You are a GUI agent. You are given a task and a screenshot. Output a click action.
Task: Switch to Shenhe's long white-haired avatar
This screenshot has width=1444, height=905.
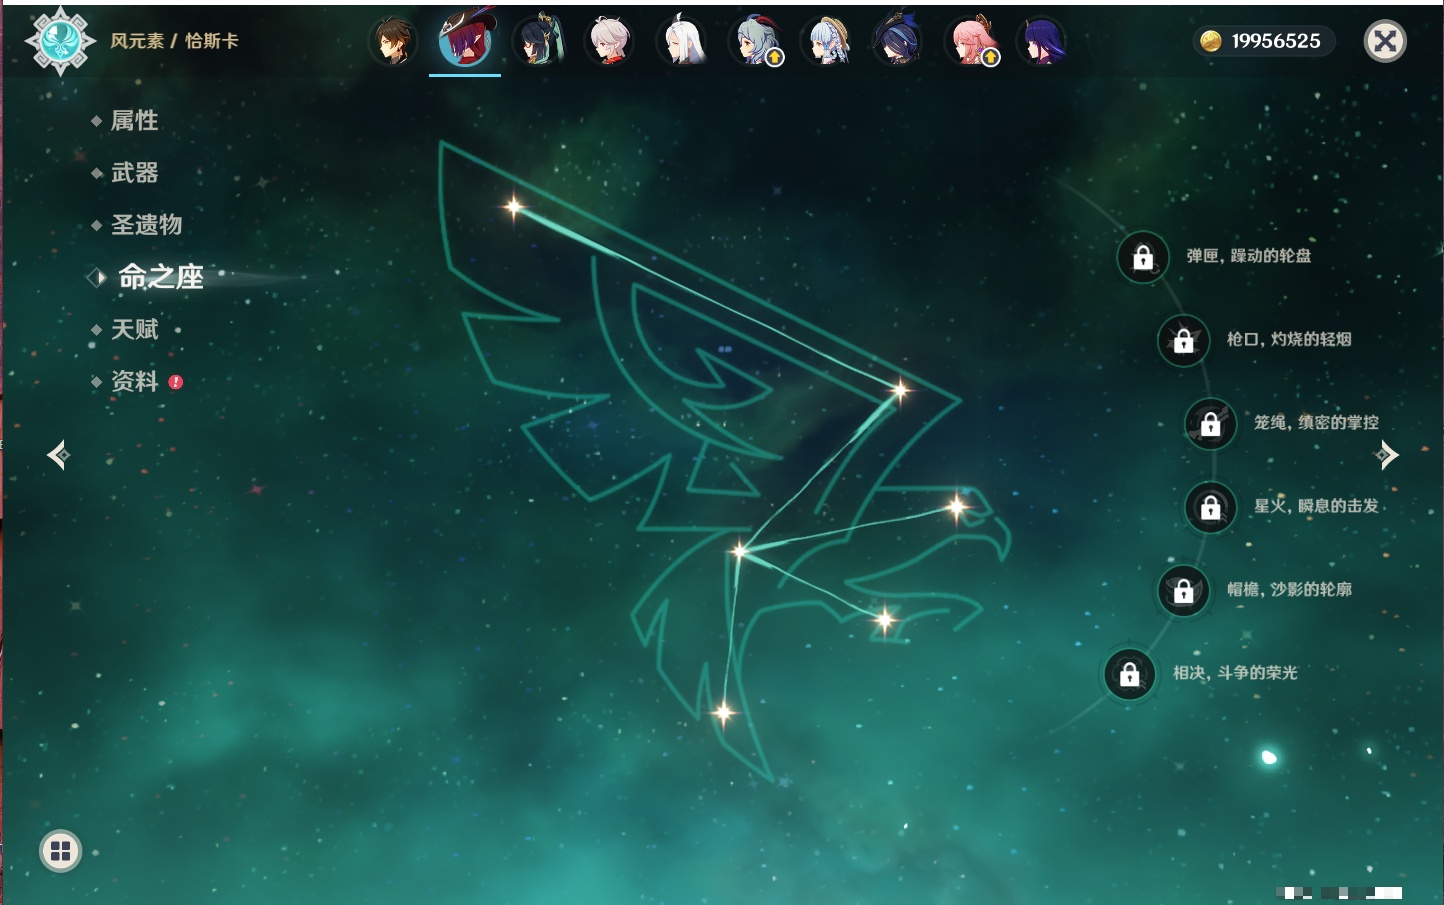pos(682,42)
